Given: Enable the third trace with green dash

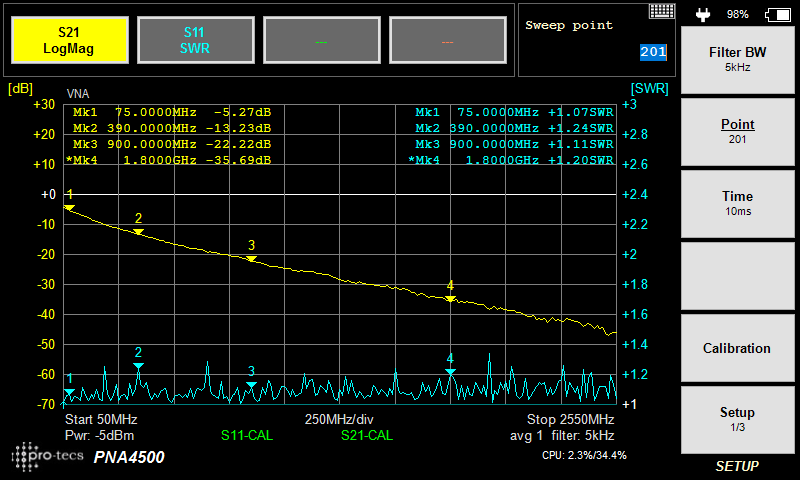Looking at the screenshot, I should click(x=321, y=40).
